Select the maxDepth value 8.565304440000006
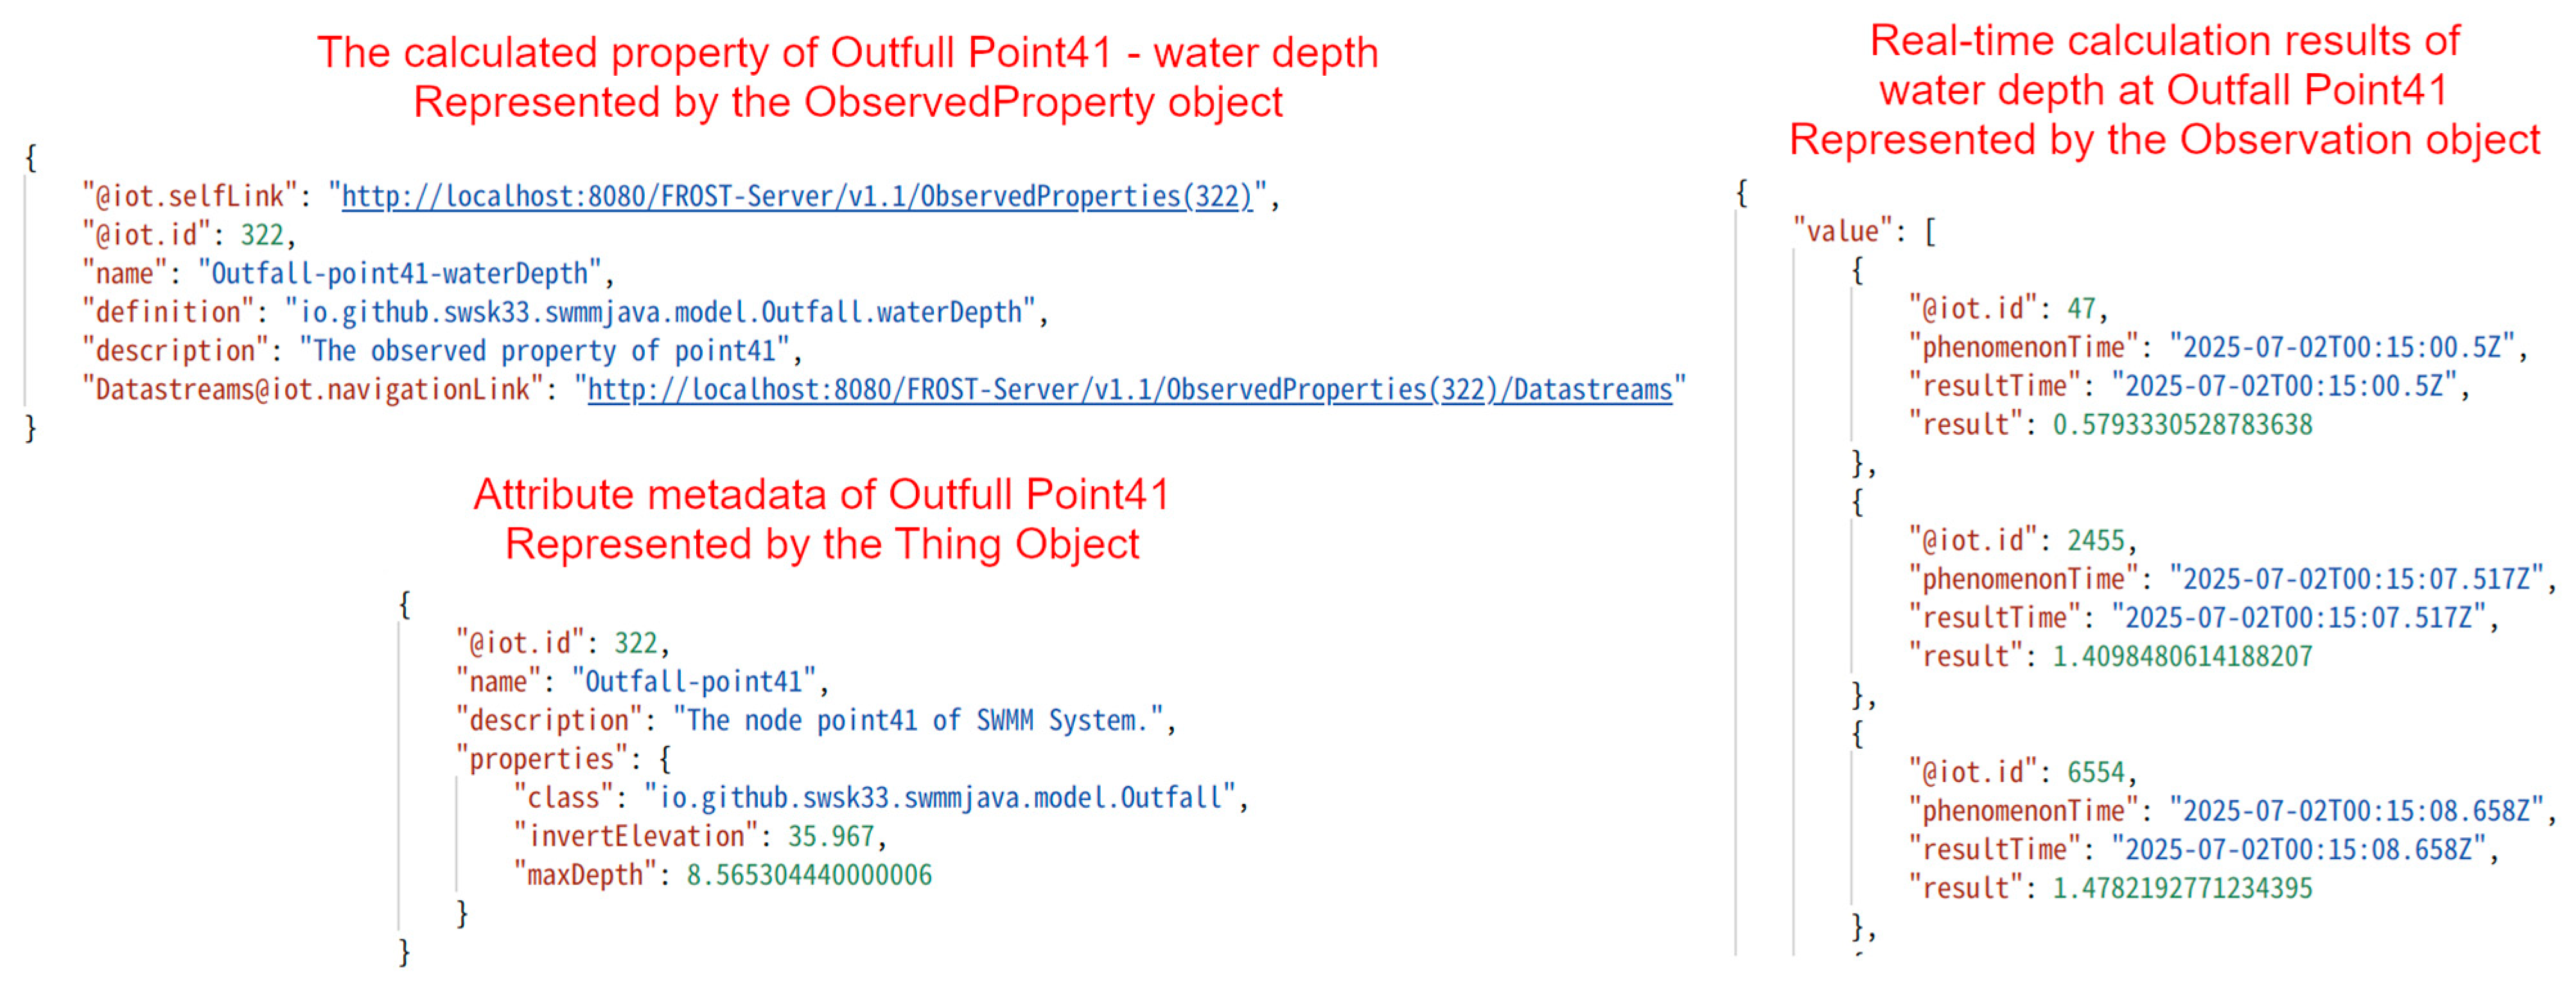Image resolution: width=2576 pixels, height=999 pixels. pyautogui.click(x=808, y=875)
